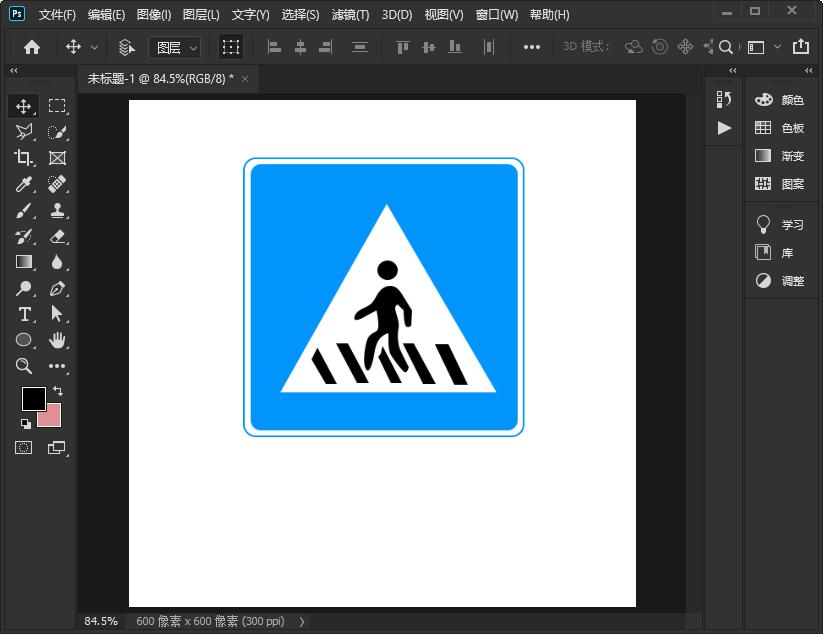
Task: Select the Eraser tool
Action: click(x=57, y=236)
